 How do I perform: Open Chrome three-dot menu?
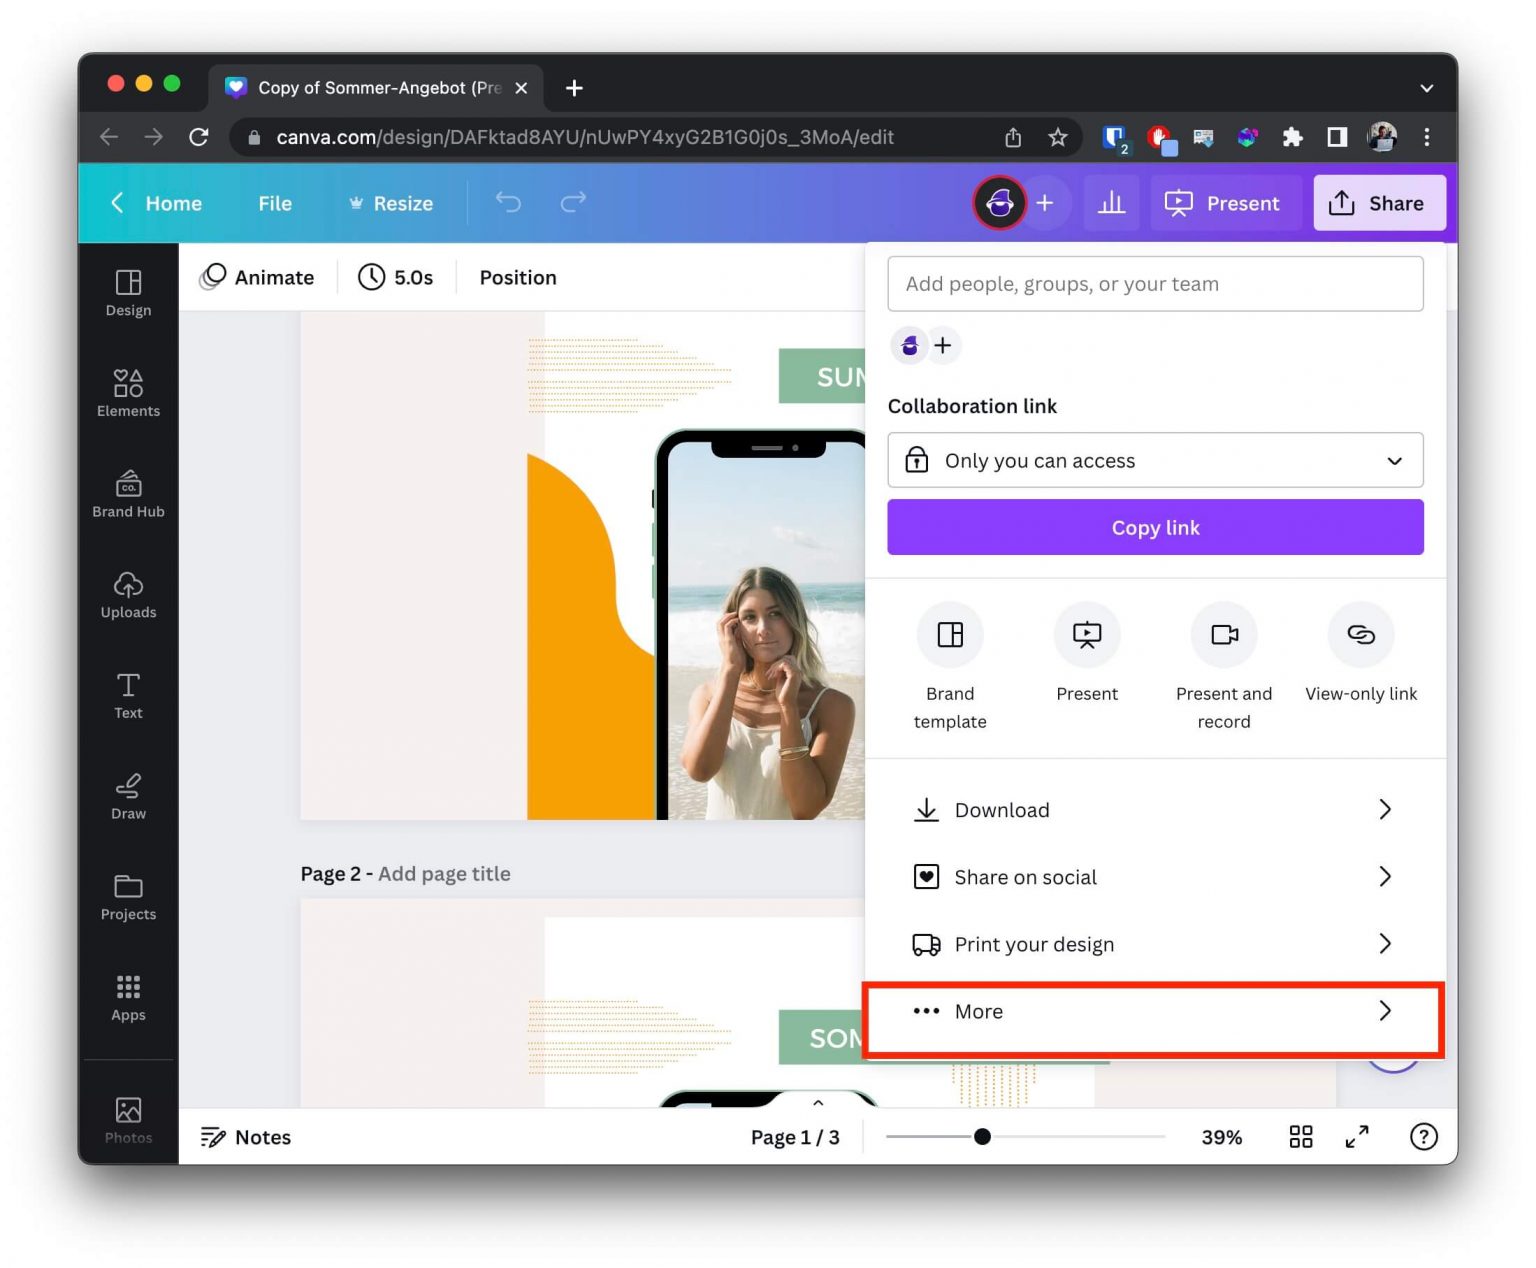1427,137
